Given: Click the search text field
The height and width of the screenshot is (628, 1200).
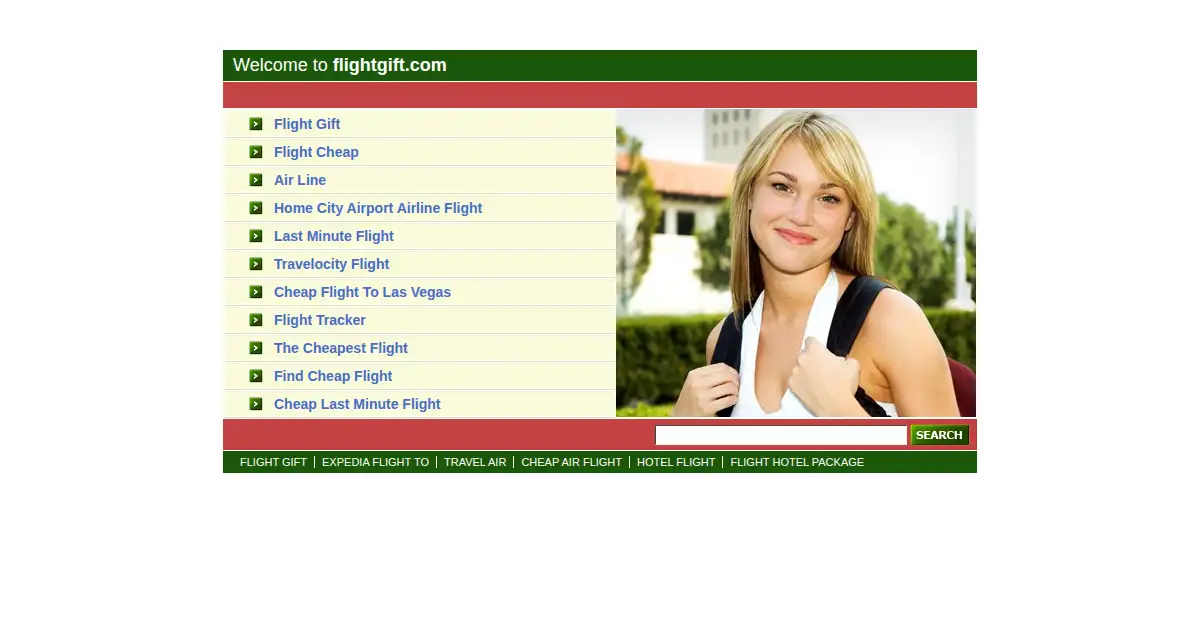Looking at the screenshot, I should pos(781,435).
